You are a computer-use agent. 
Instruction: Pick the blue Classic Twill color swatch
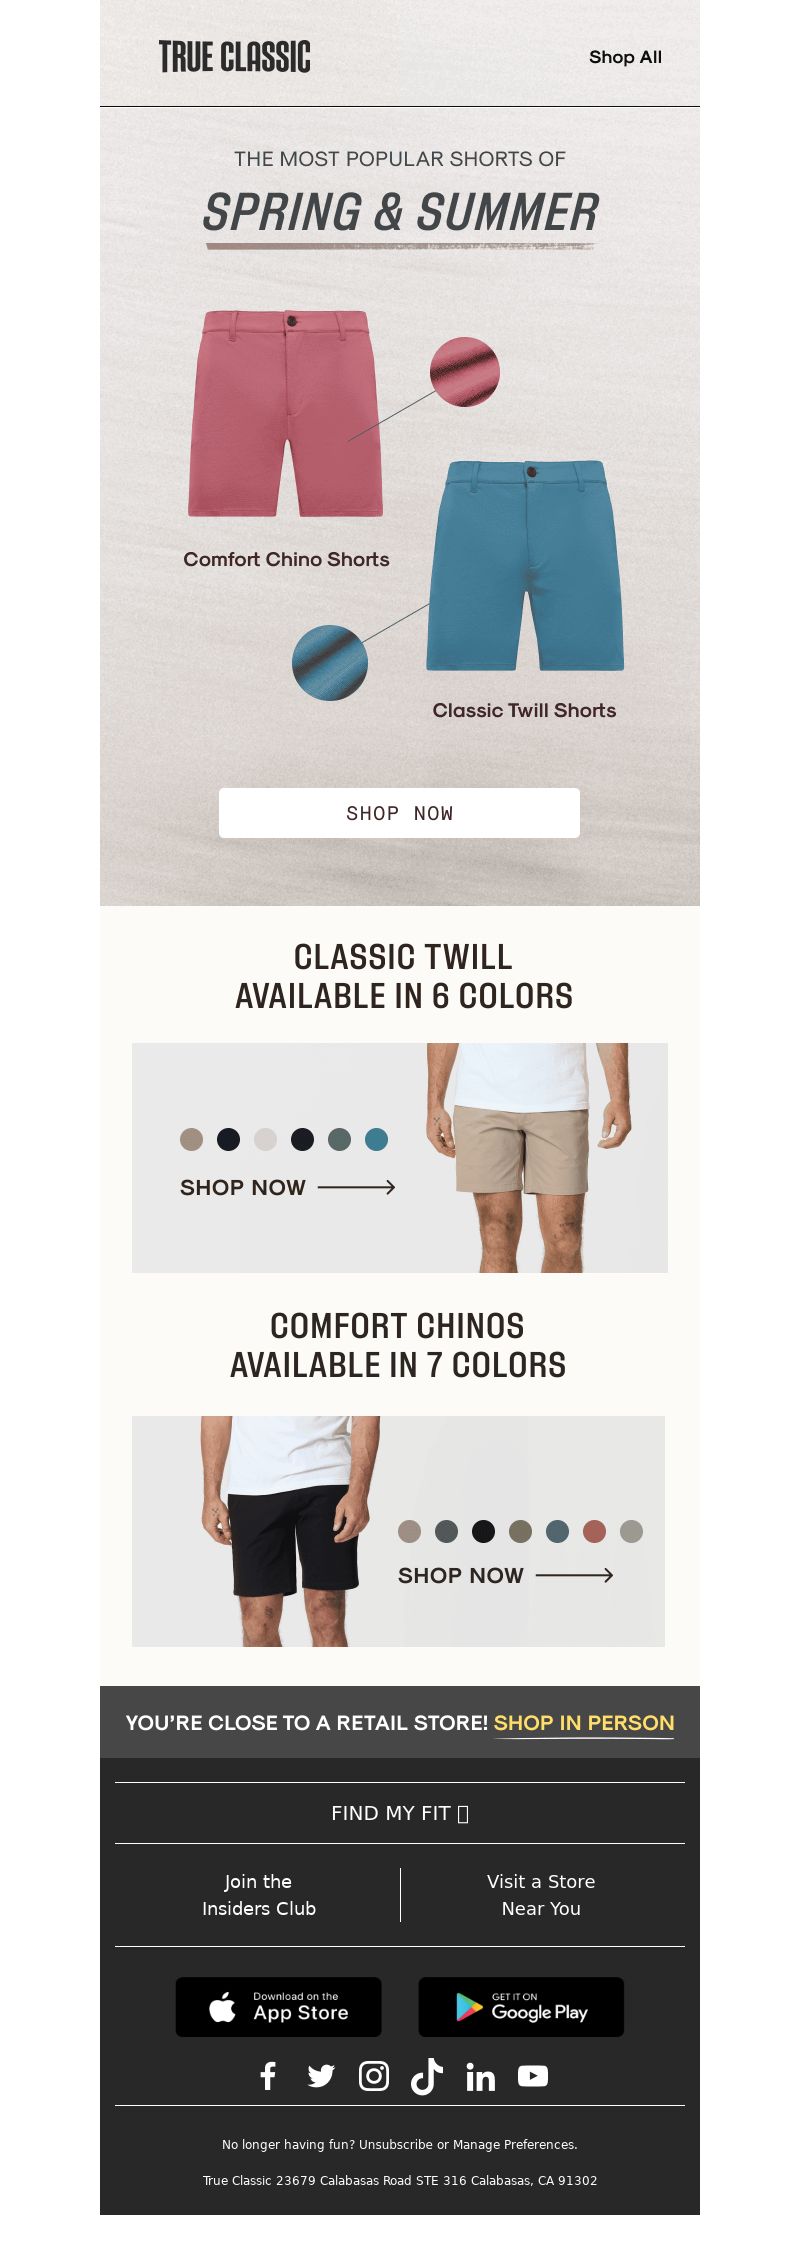click(x=377, y=1139)
